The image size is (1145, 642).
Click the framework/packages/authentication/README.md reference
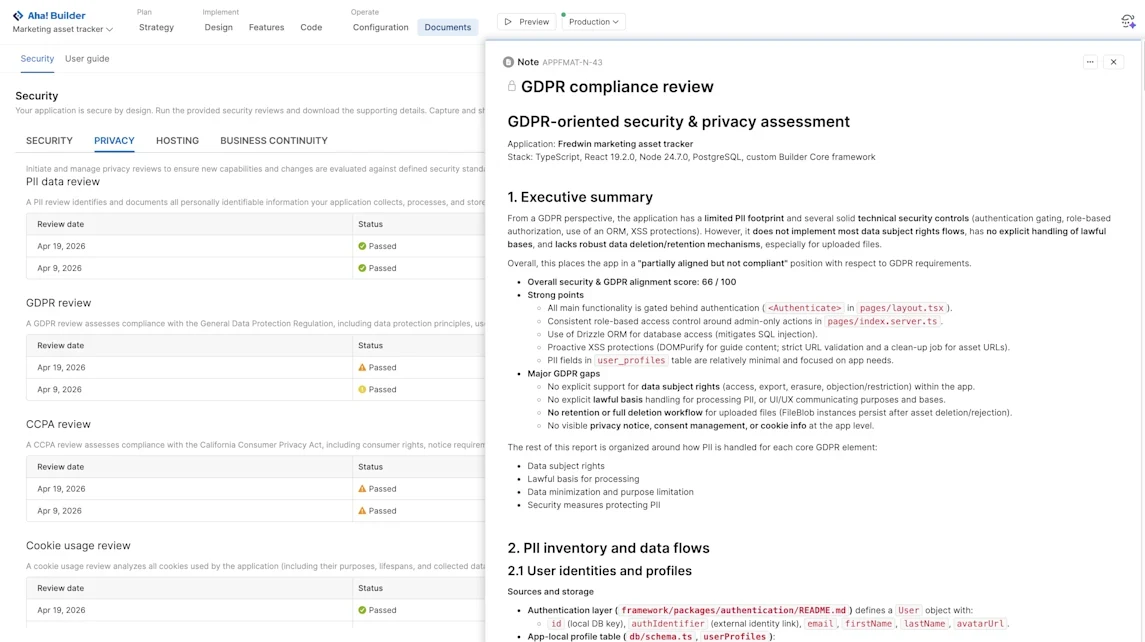pyautogui.click(x=733, y=611)
